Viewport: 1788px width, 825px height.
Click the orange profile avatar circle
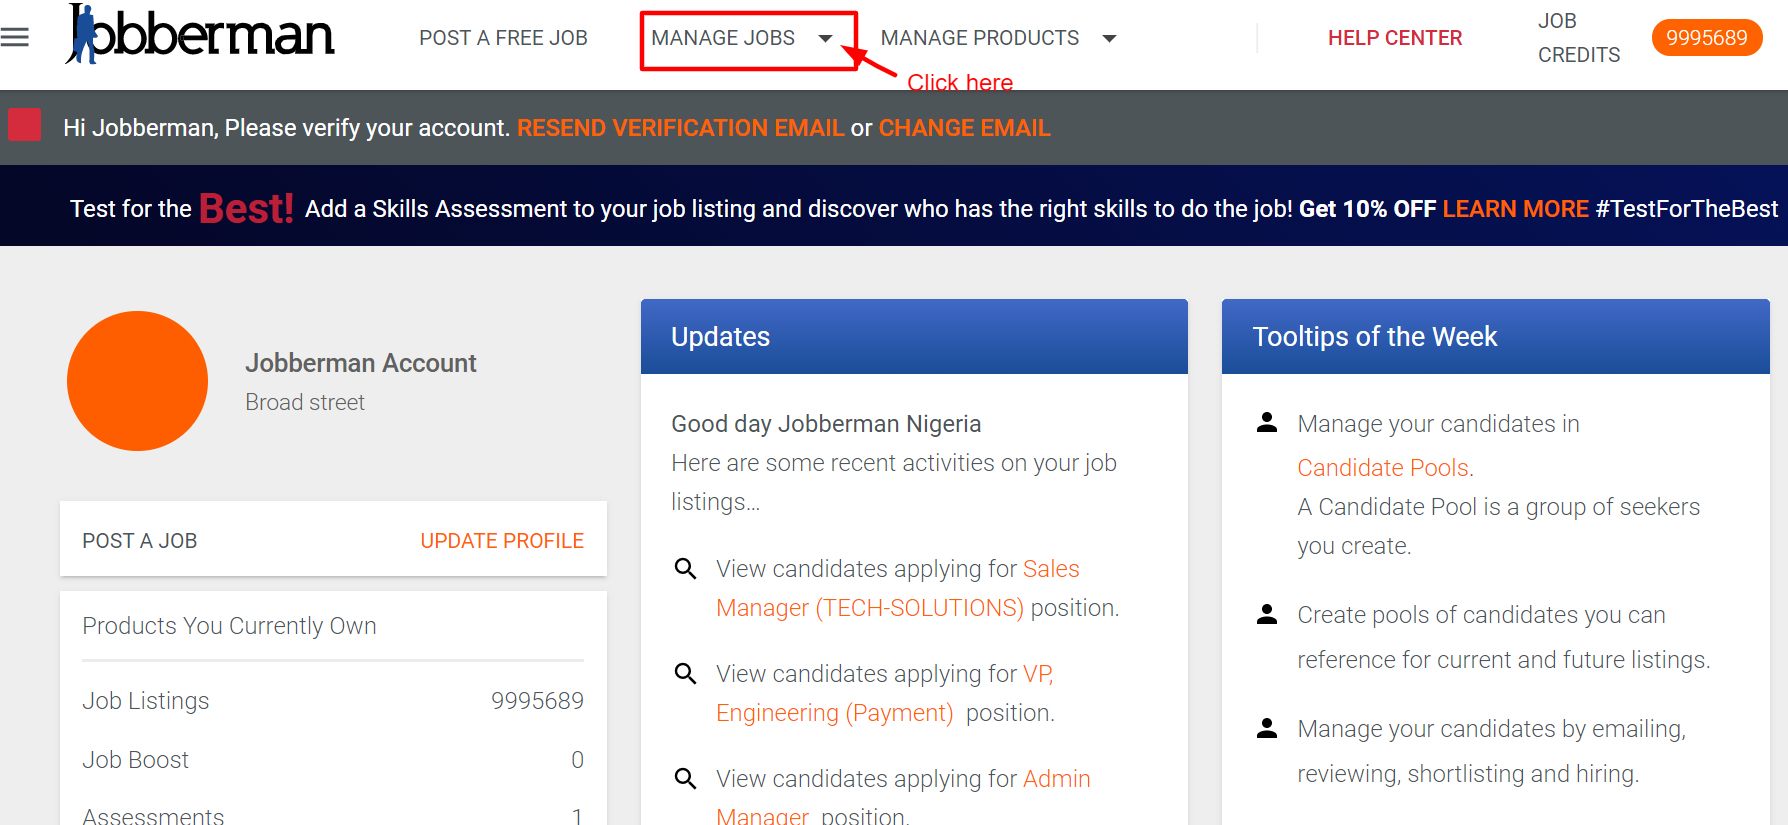tap(137, 381)
